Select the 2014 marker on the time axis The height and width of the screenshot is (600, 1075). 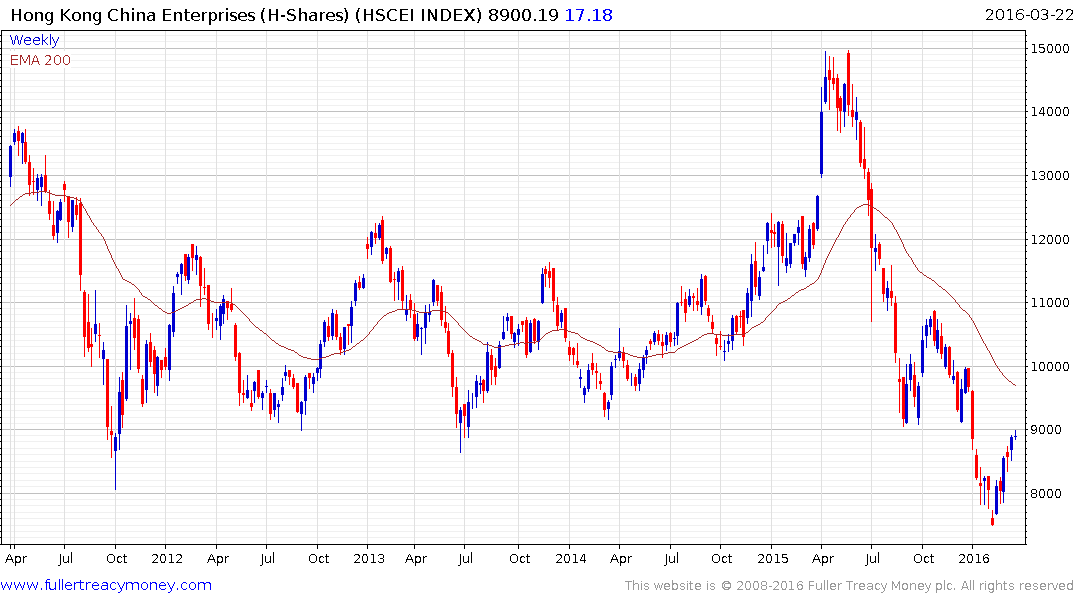[x=570, y=558]
